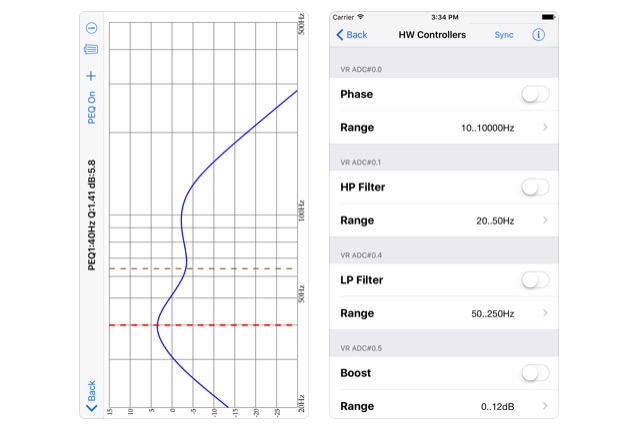Toggle the Phase switch
Viewport: 640px width, 431px height.
[x=535, y=94]
